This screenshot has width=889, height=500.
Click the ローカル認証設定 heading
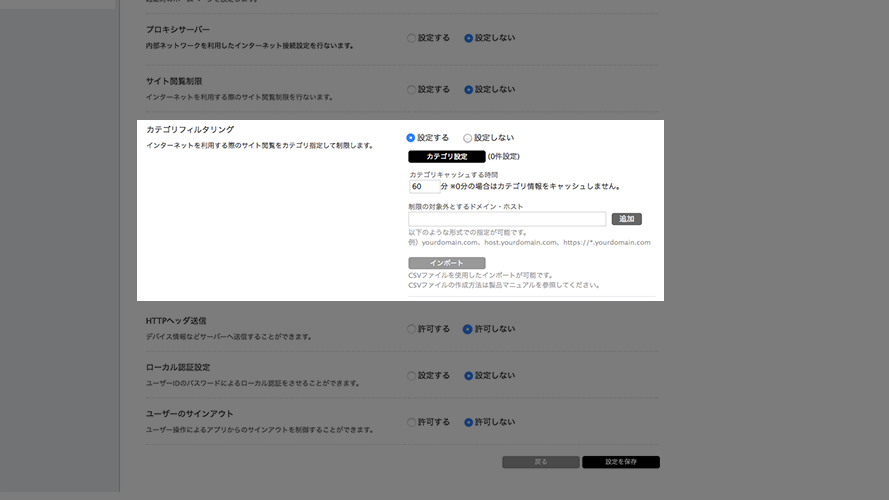tap(177, 367)
